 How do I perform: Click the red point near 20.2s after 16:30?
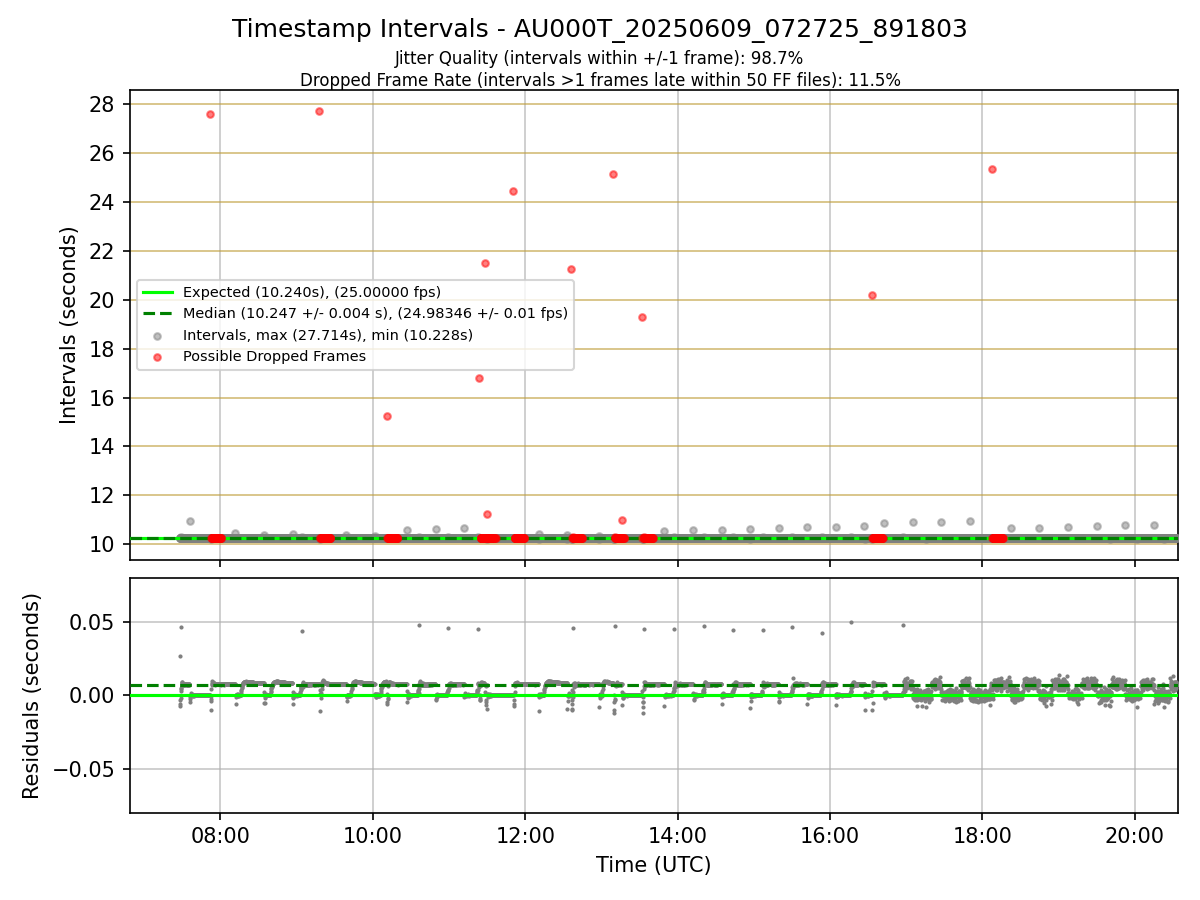point(872,295)
